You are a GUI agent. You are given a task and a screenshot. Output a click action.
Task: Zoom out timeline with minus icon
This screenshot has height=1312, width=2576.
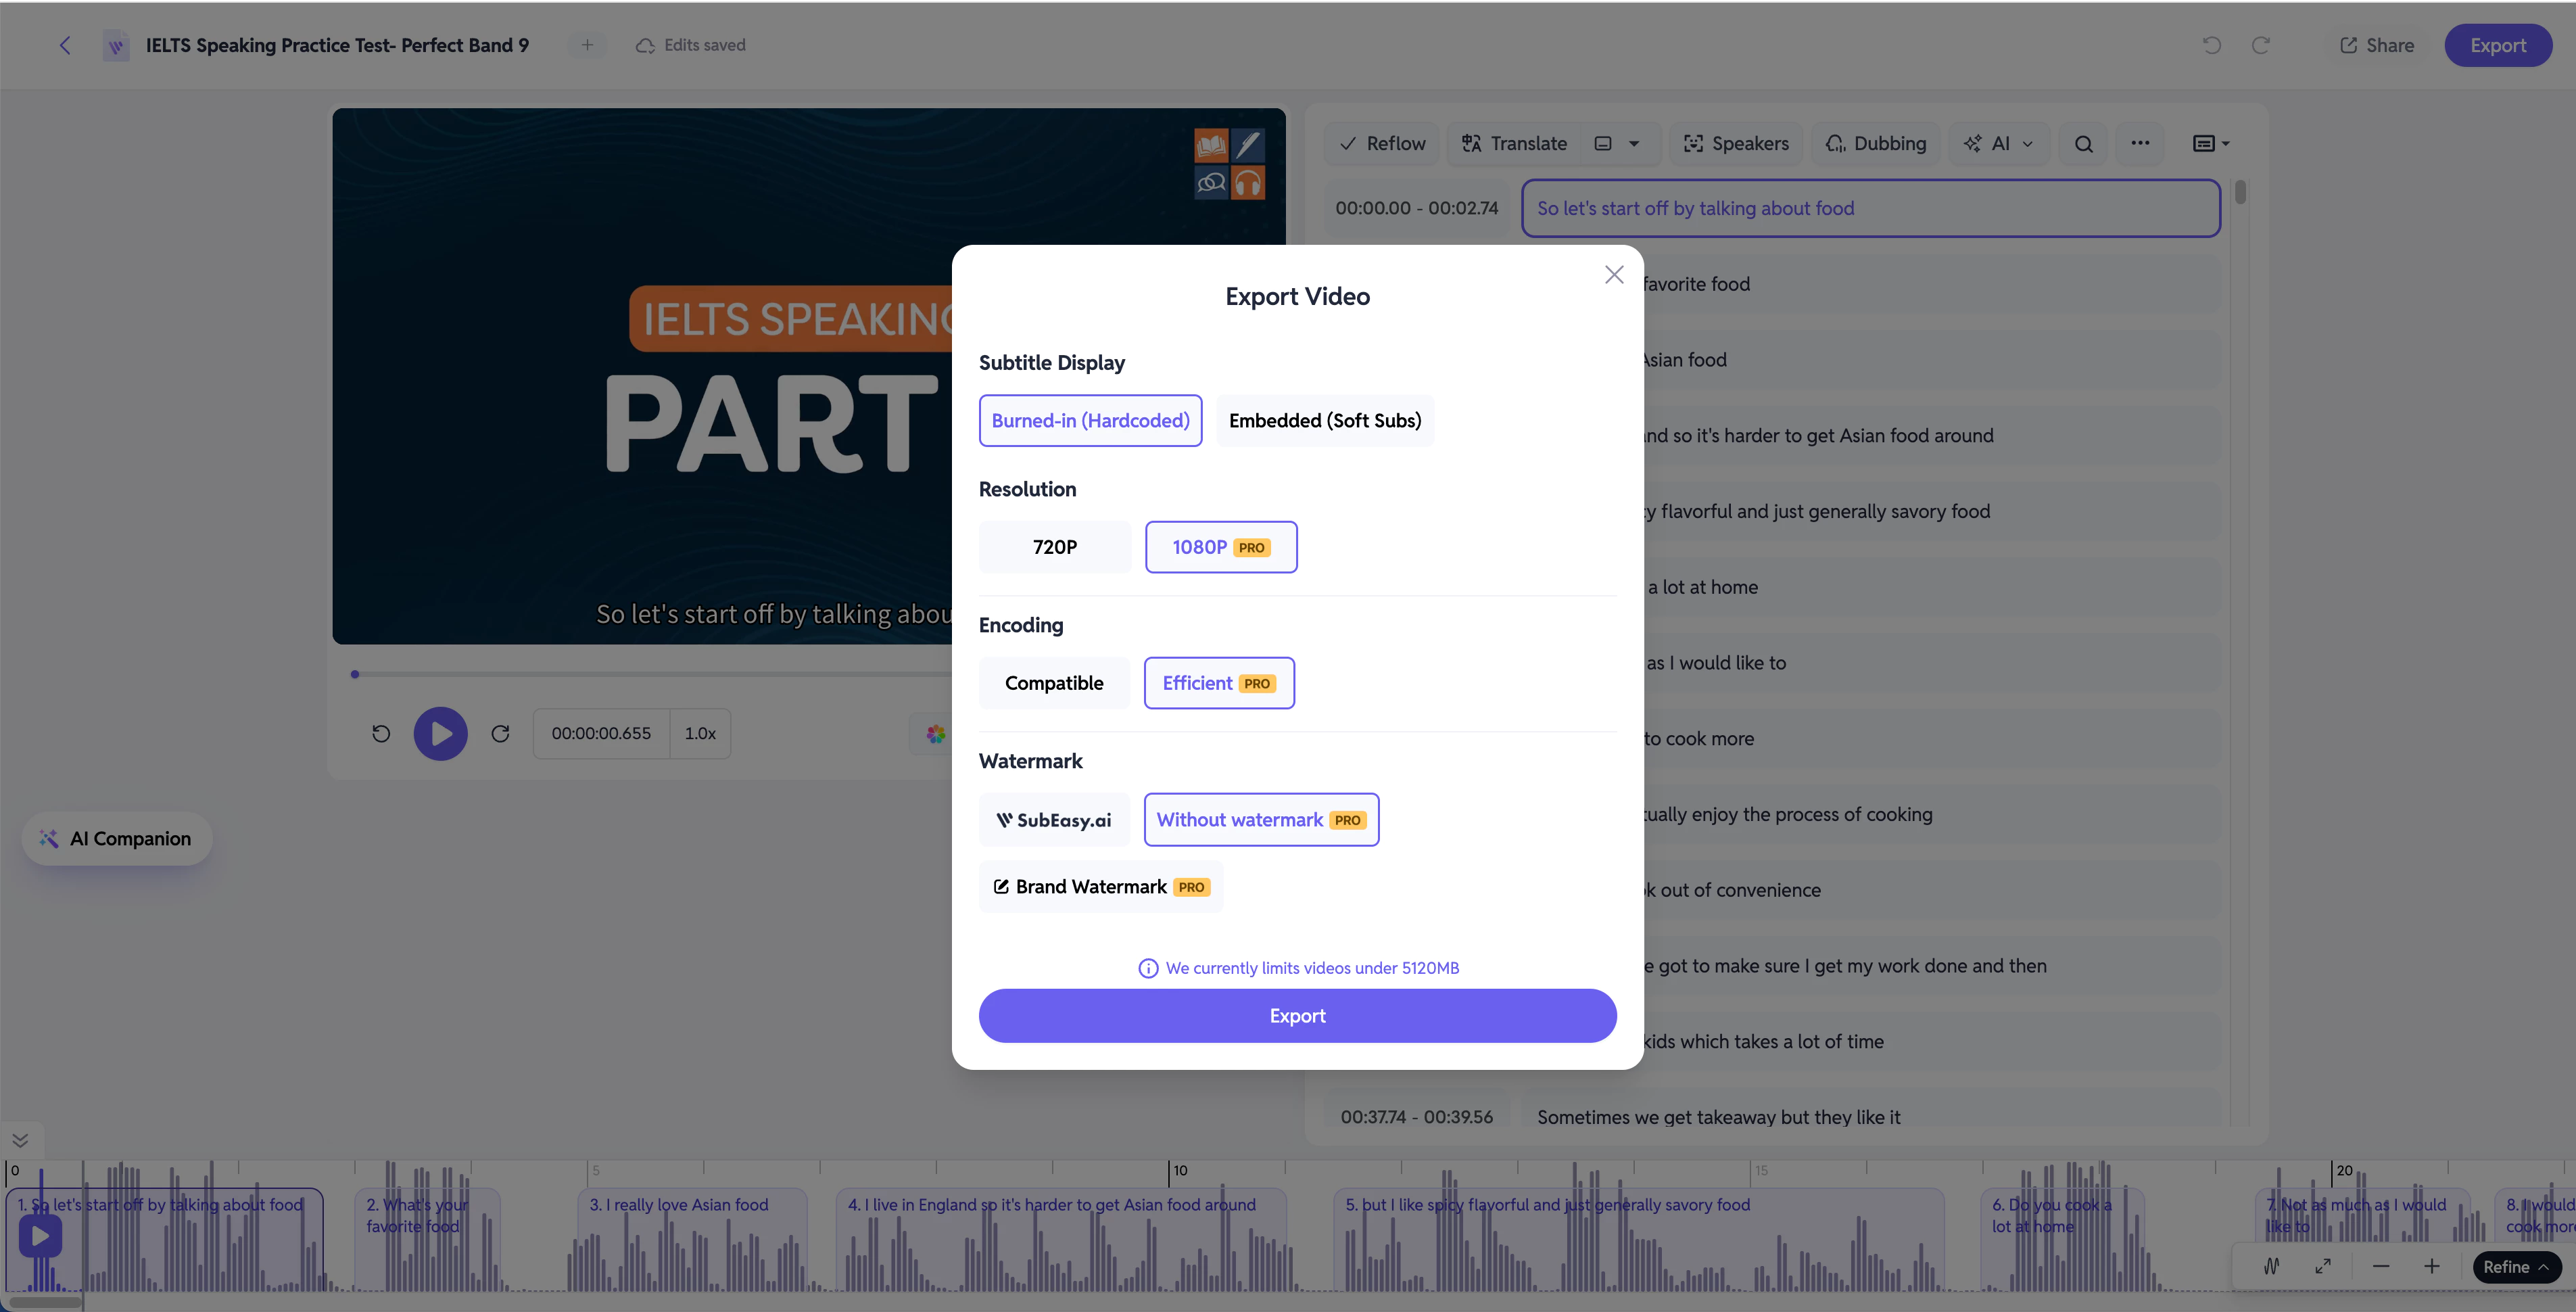click(x=2381, y=1267)
